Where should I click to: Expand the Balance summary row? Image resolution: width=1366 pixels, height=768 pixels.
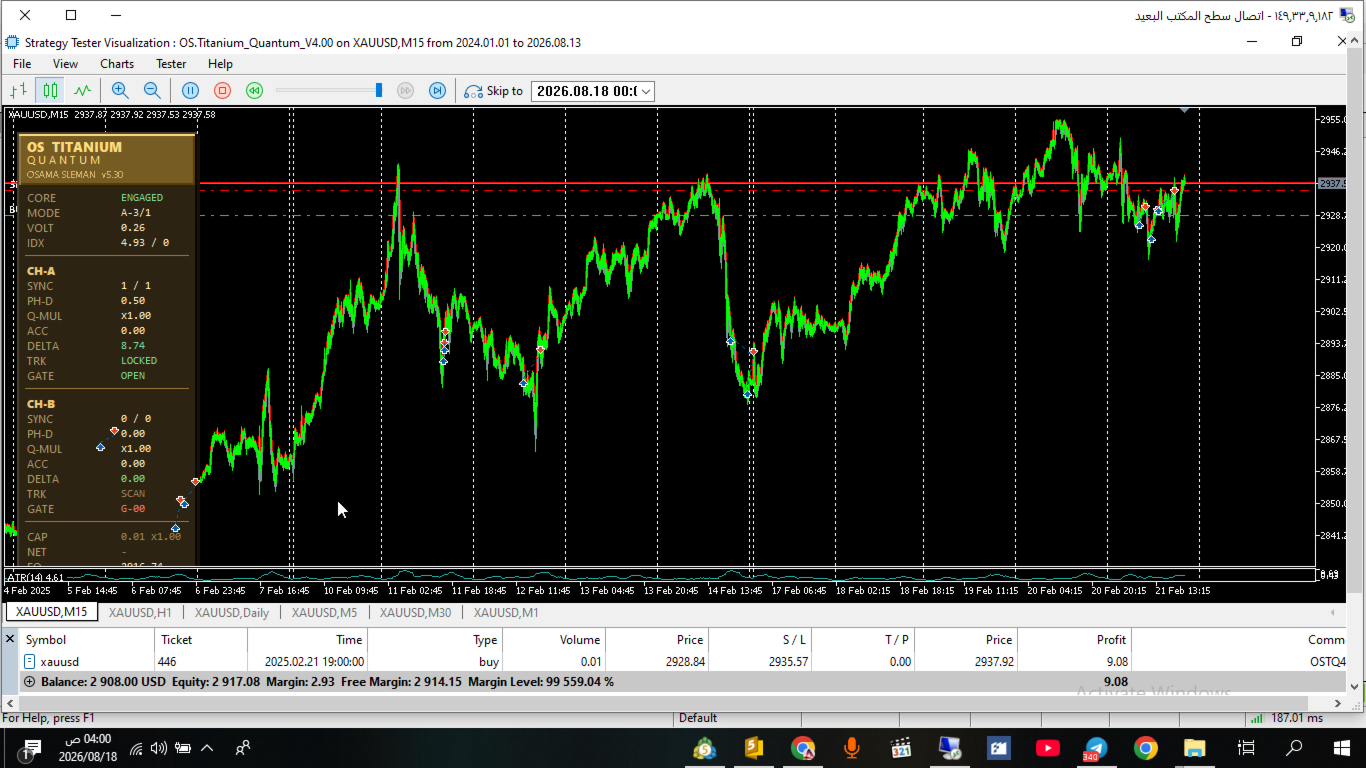click(x=29, y=682)
